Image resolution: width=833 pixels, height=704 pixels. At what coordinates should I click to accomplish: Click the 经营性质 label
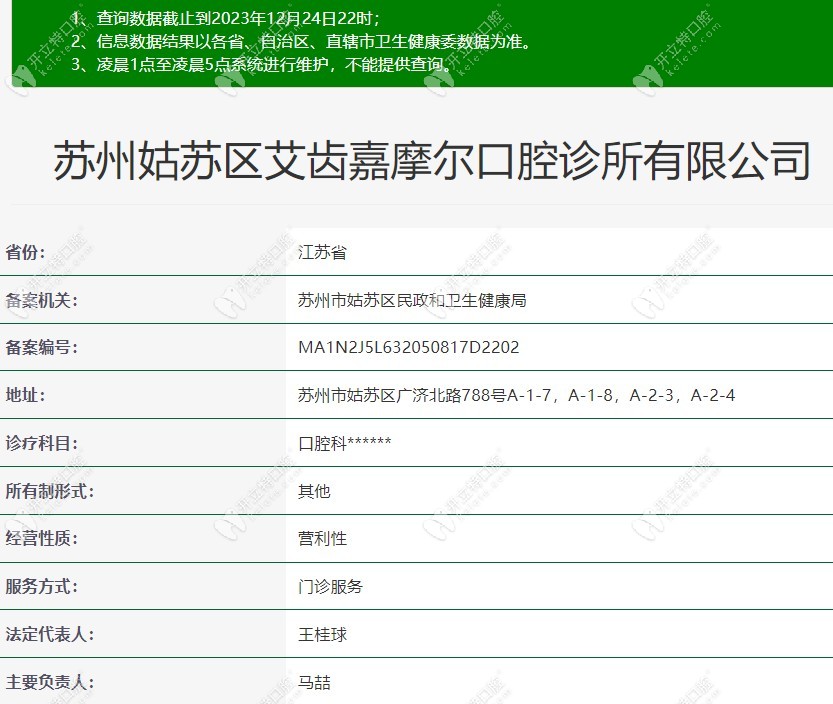[41, 538]
